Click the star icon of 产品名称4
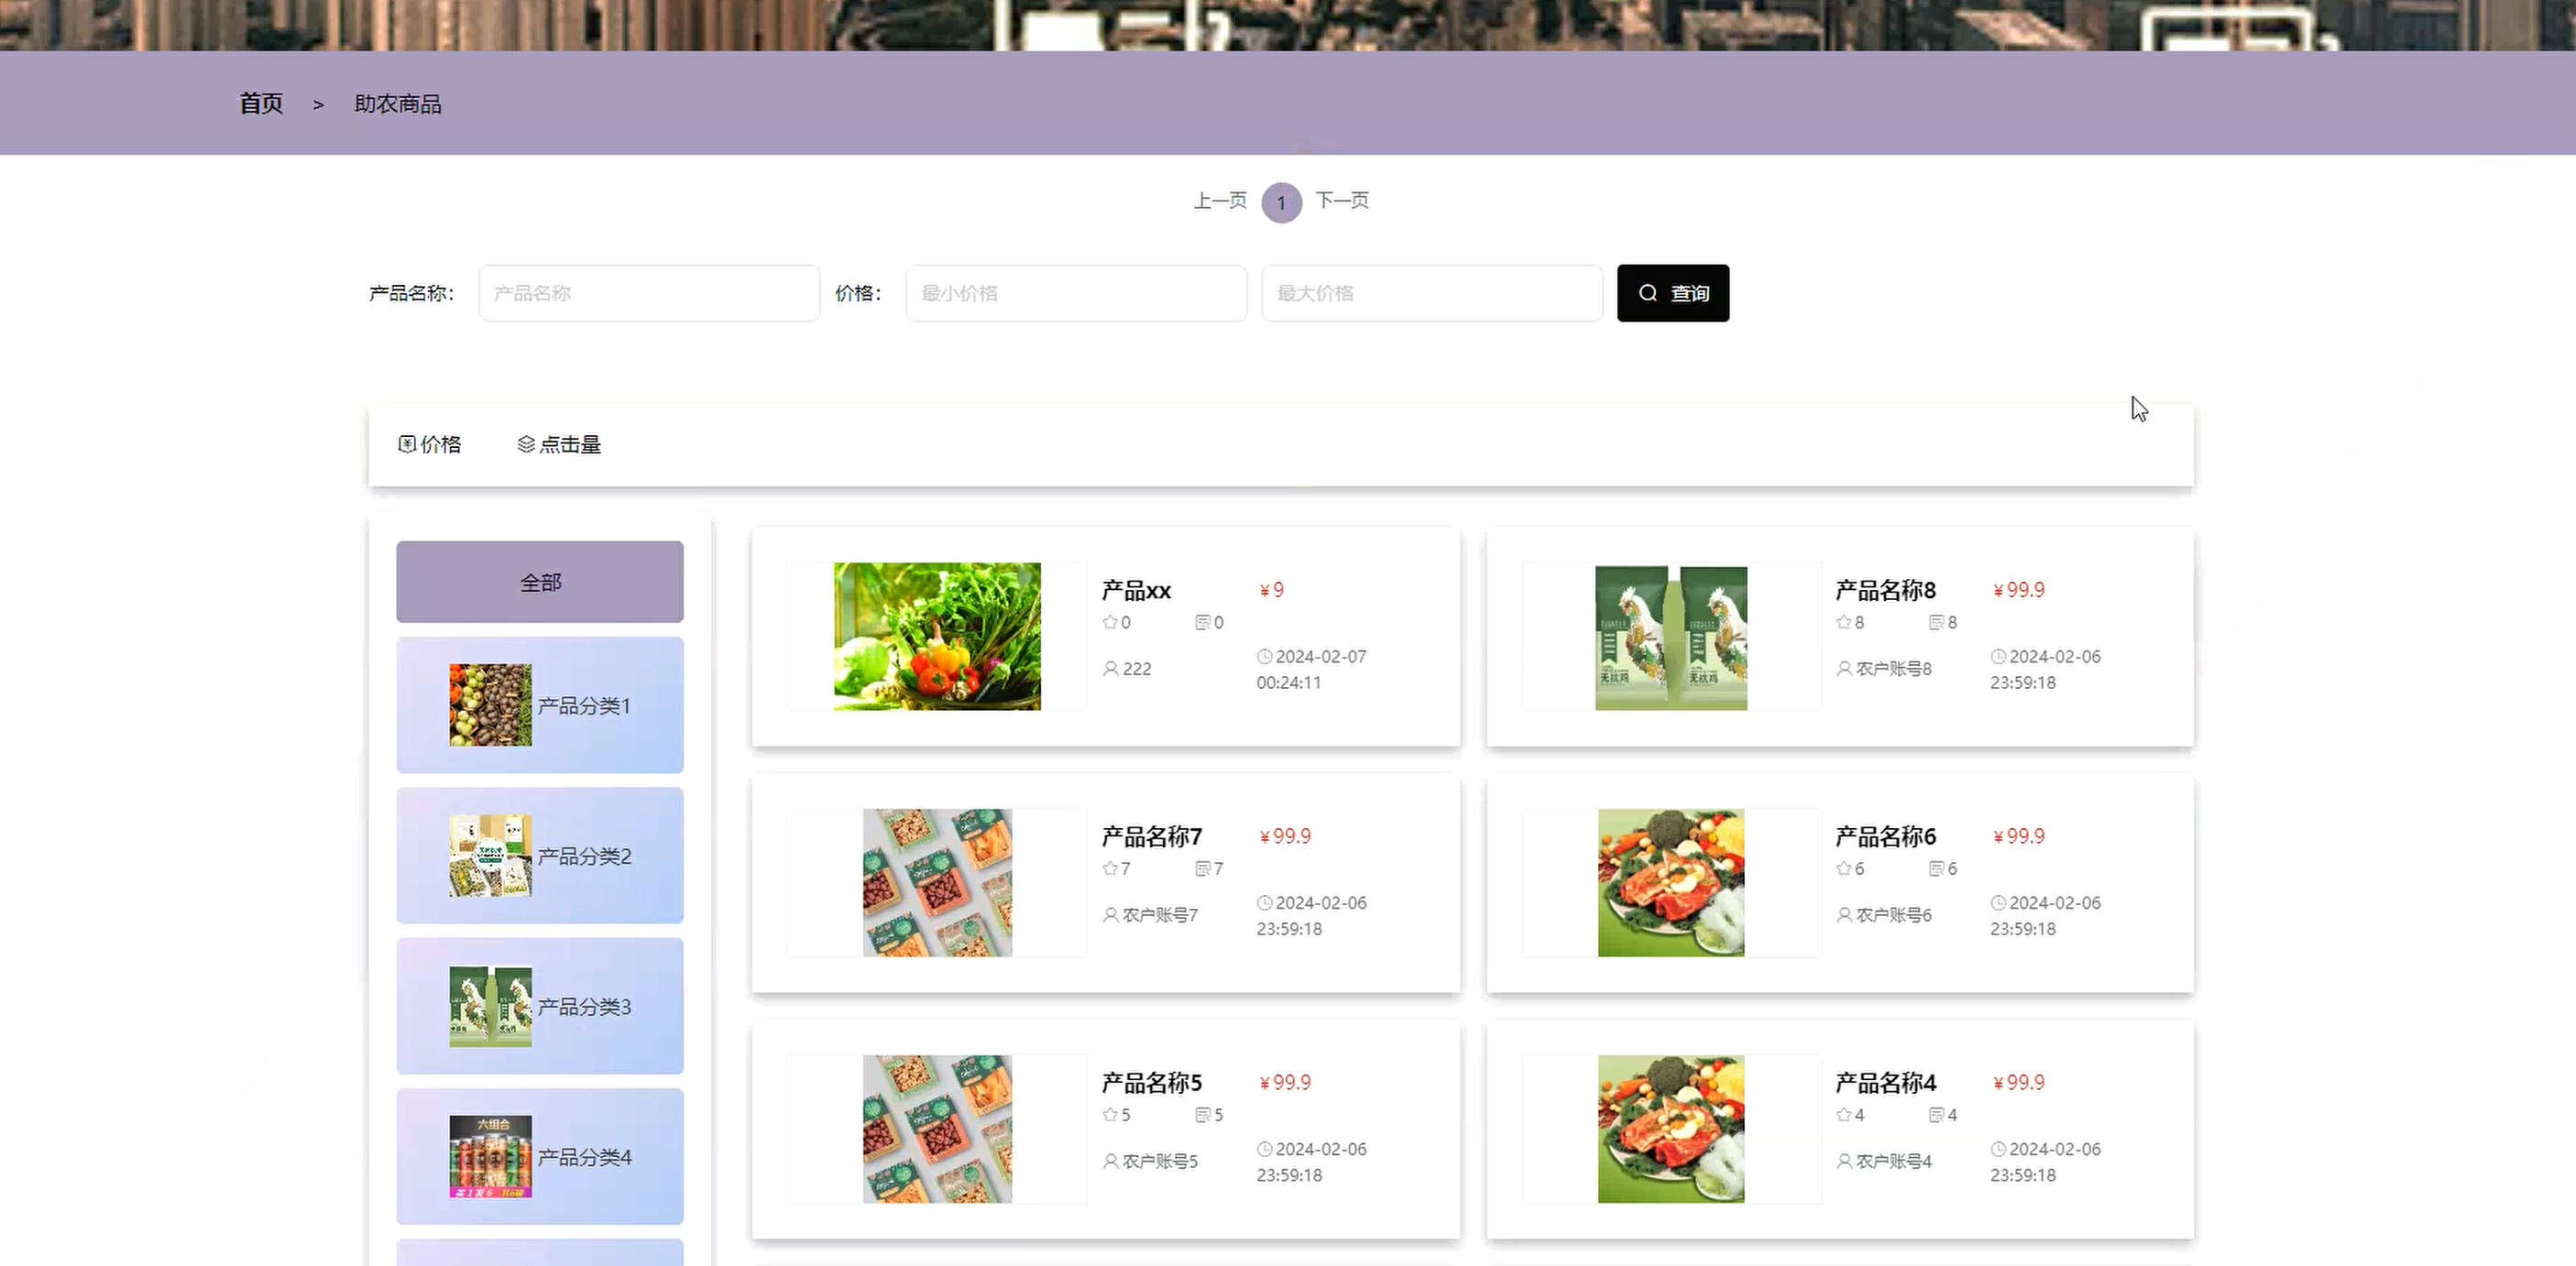This screenshot has width=2576, height=1266. point(1844,1114)
